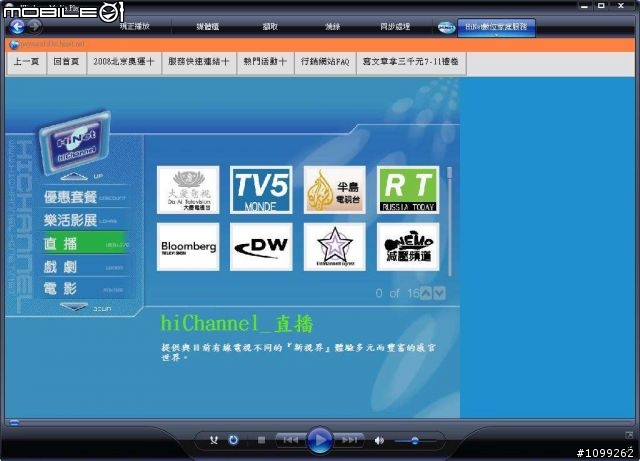Screen dimensions: 640x461
Task: Click the Previous track button
Action: [x=291, y=440]
